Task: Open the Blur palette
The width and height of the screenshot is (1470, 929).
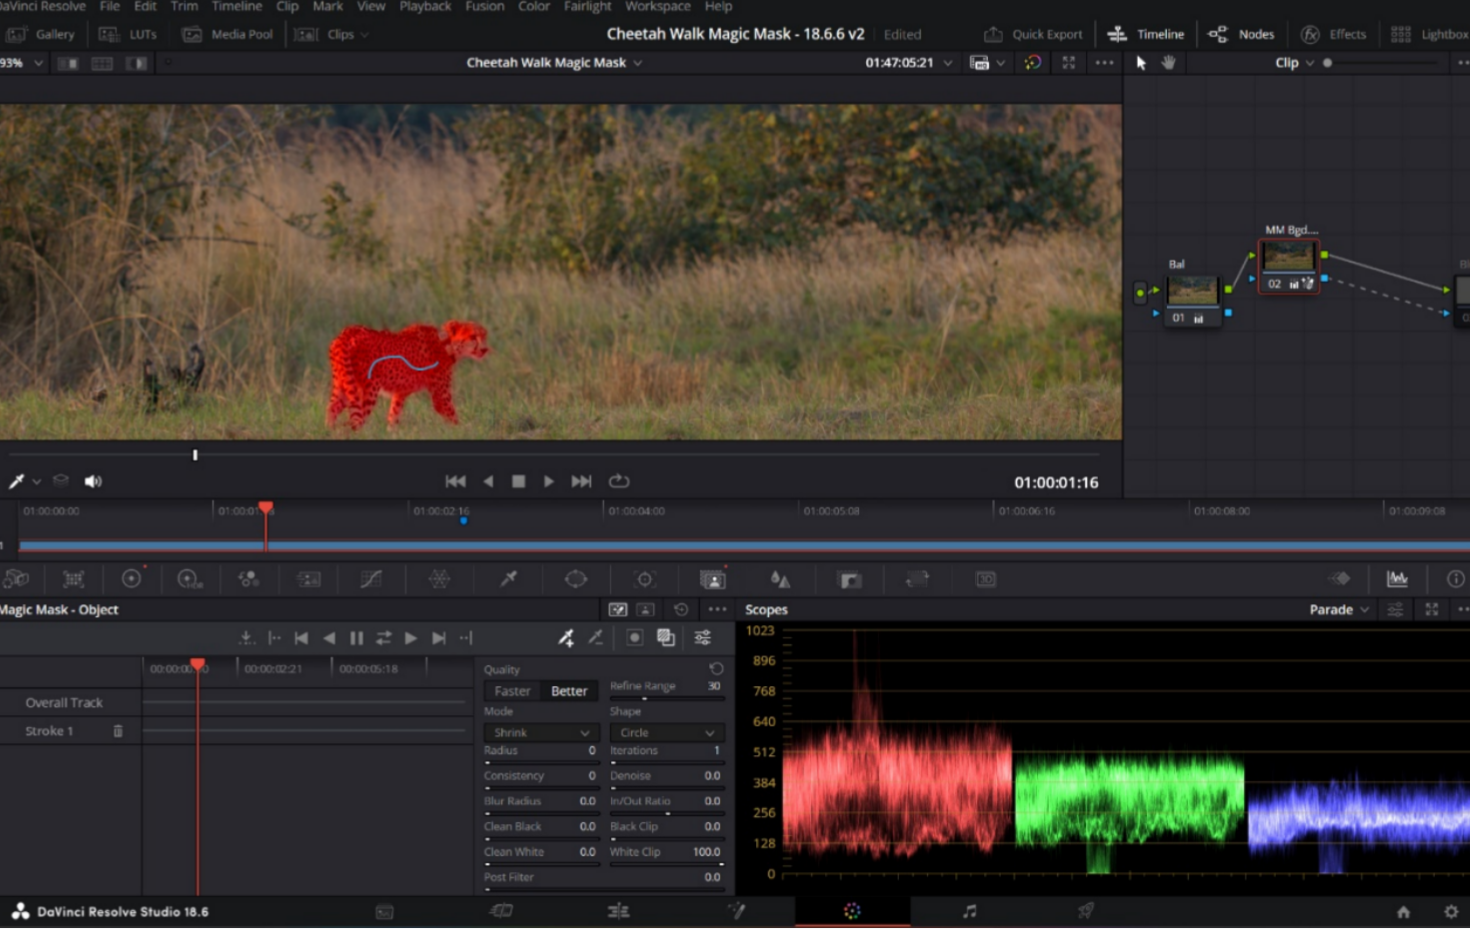Action: click(x=780, y=579)
